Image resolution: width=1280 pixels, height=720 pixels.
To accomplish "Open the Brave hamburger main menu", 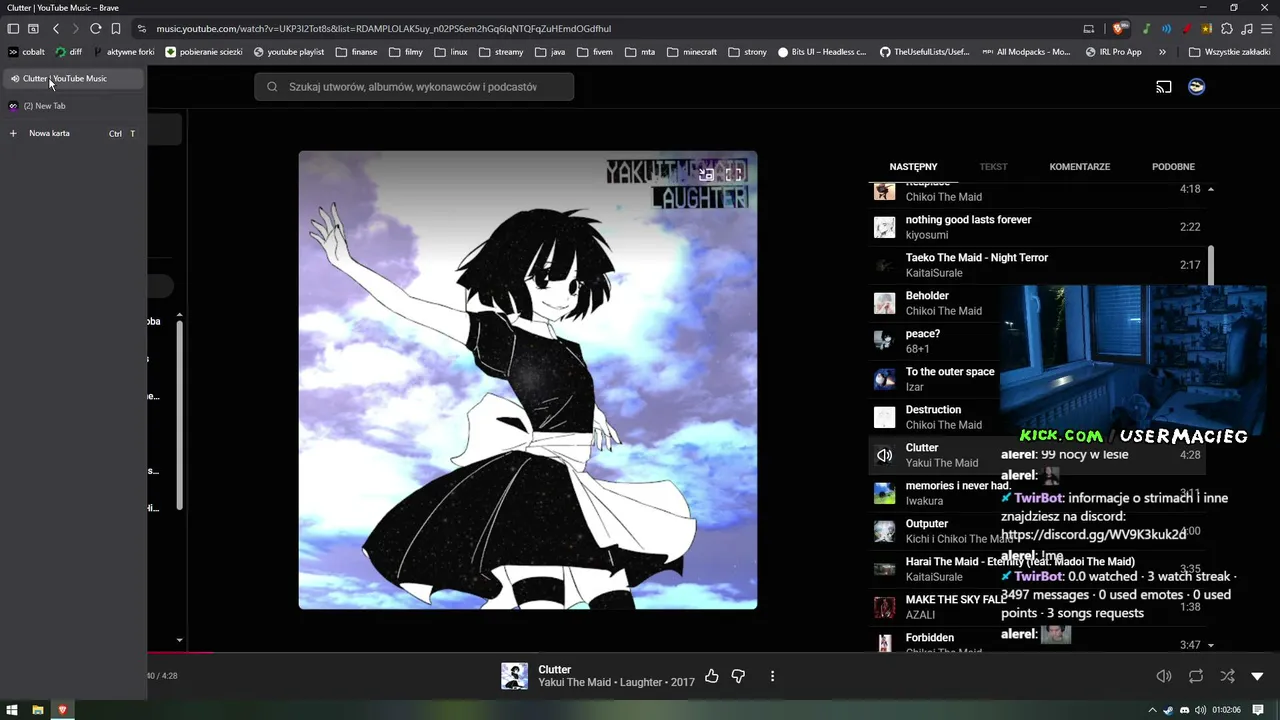I will coord(1265,29).
